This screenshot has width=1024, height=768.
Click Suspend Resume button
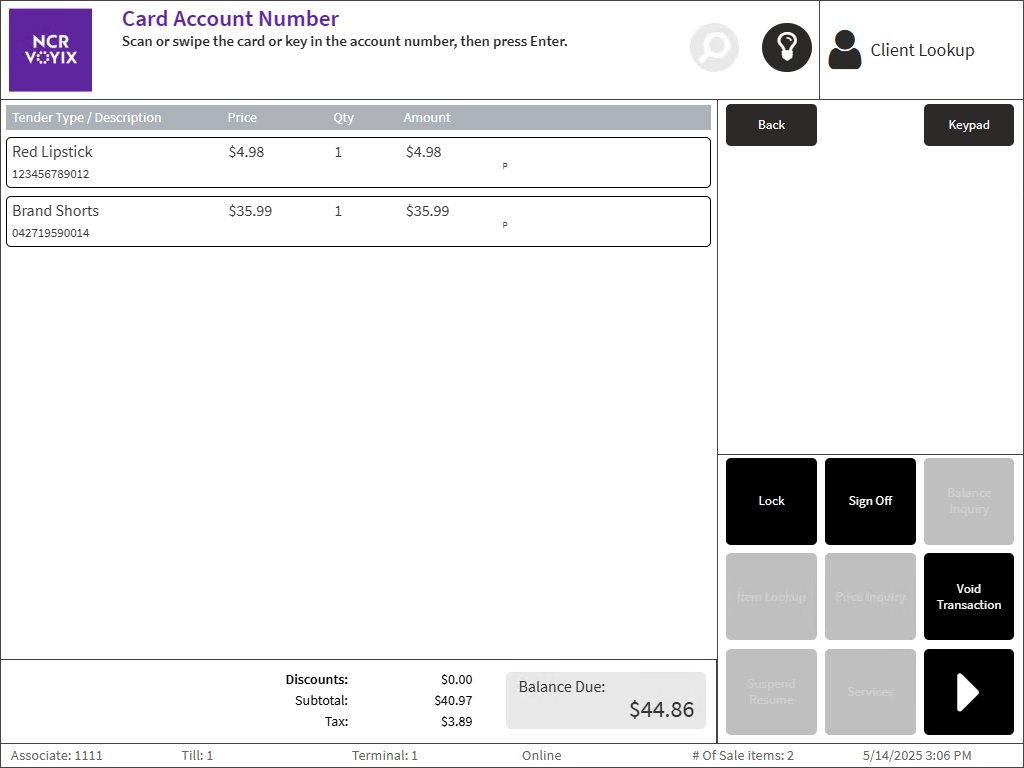771,692
